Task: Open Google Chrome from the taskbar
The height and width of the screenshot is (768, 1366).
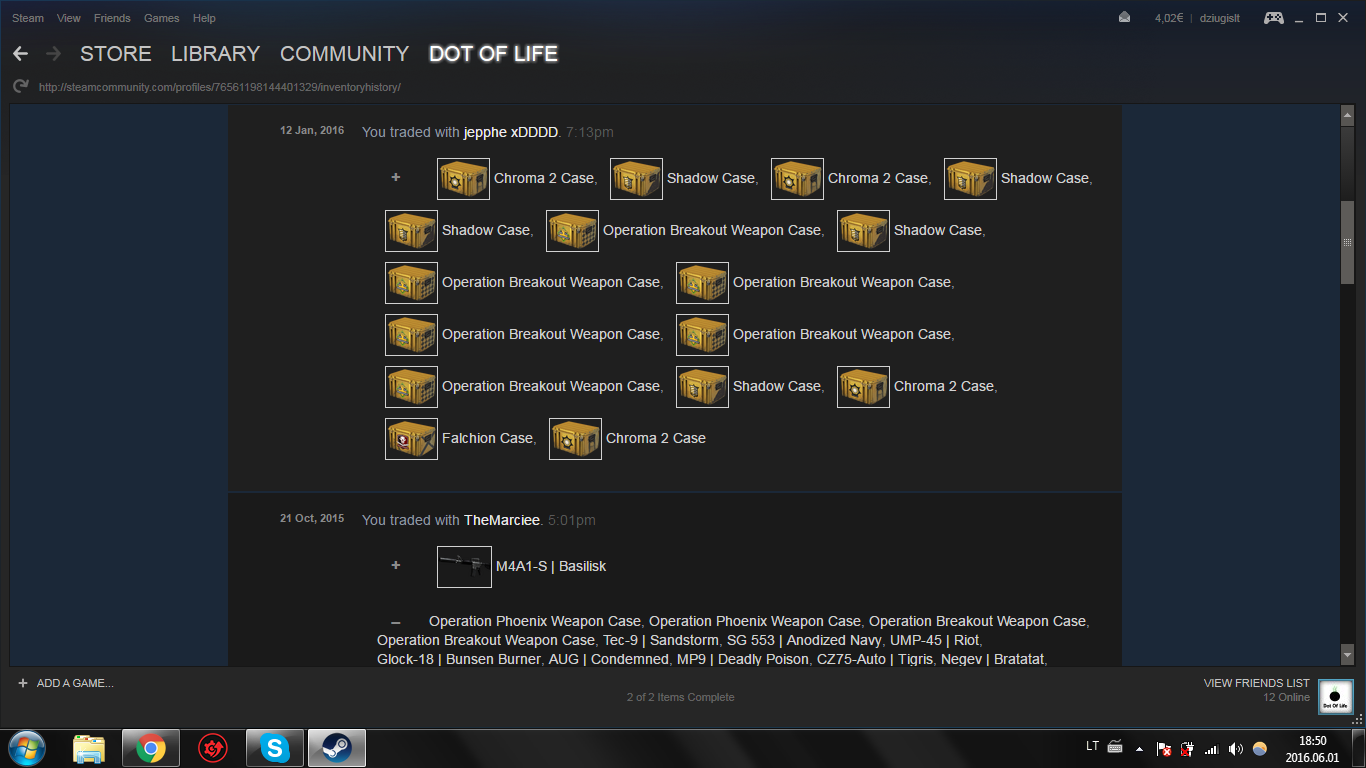Action: point(151,748)
